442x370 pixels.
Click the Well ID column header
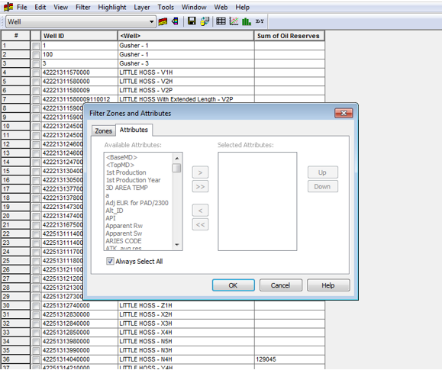click(79, 36)
